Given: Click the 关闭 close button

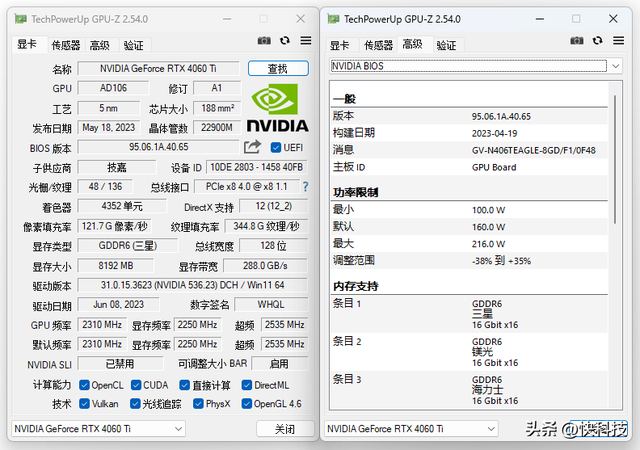Looking at the screenshot, I should pos(285,429).
